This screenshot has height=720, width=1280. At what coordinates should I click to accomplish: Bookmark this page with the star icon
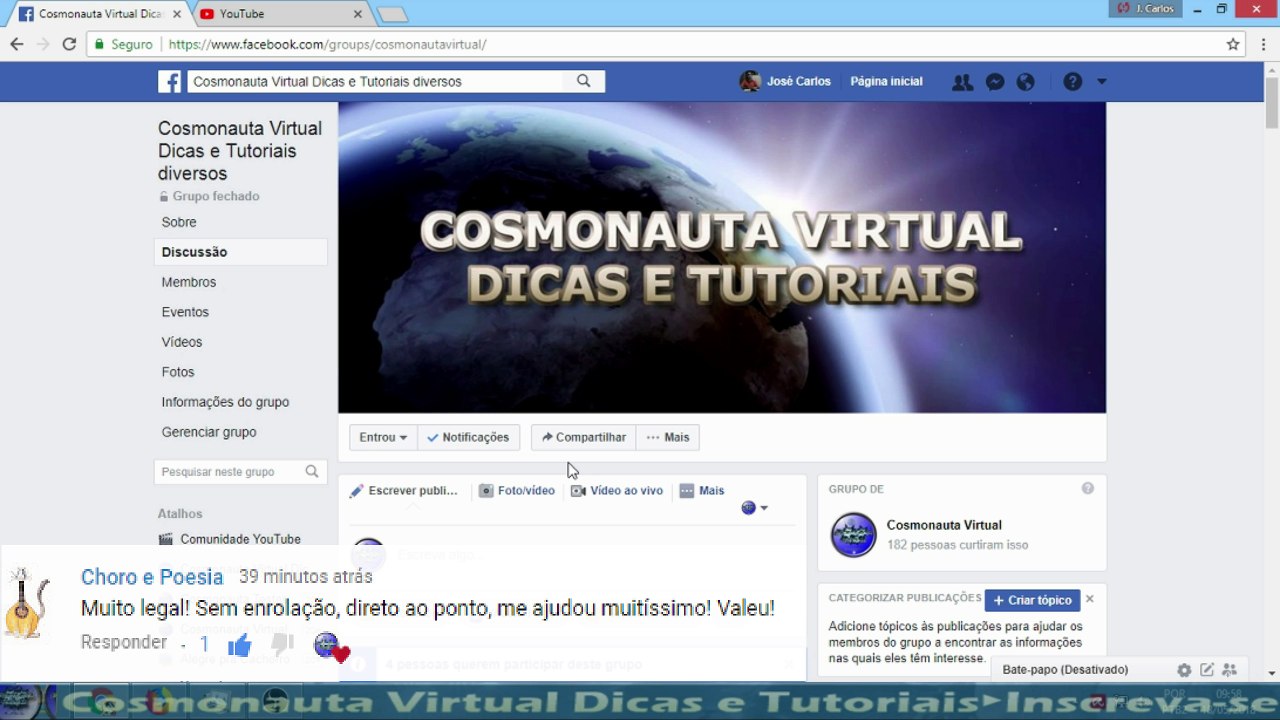tap(1233, 44)
